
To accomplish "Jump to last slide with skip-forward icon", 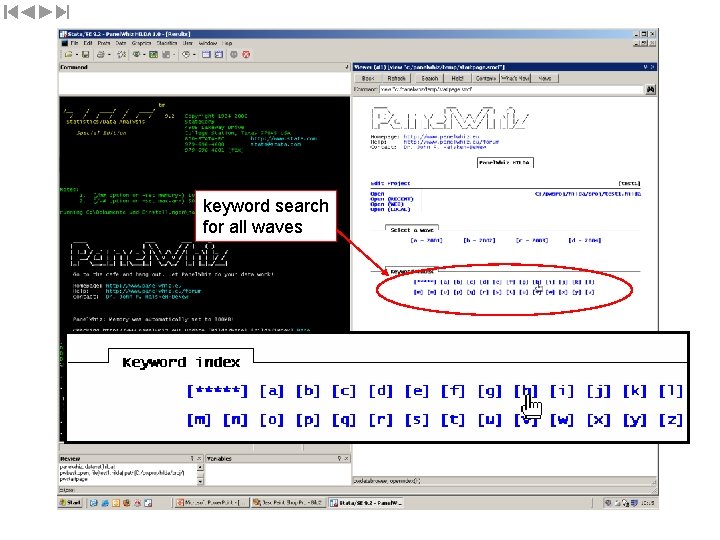I will (x=62, y=12).
